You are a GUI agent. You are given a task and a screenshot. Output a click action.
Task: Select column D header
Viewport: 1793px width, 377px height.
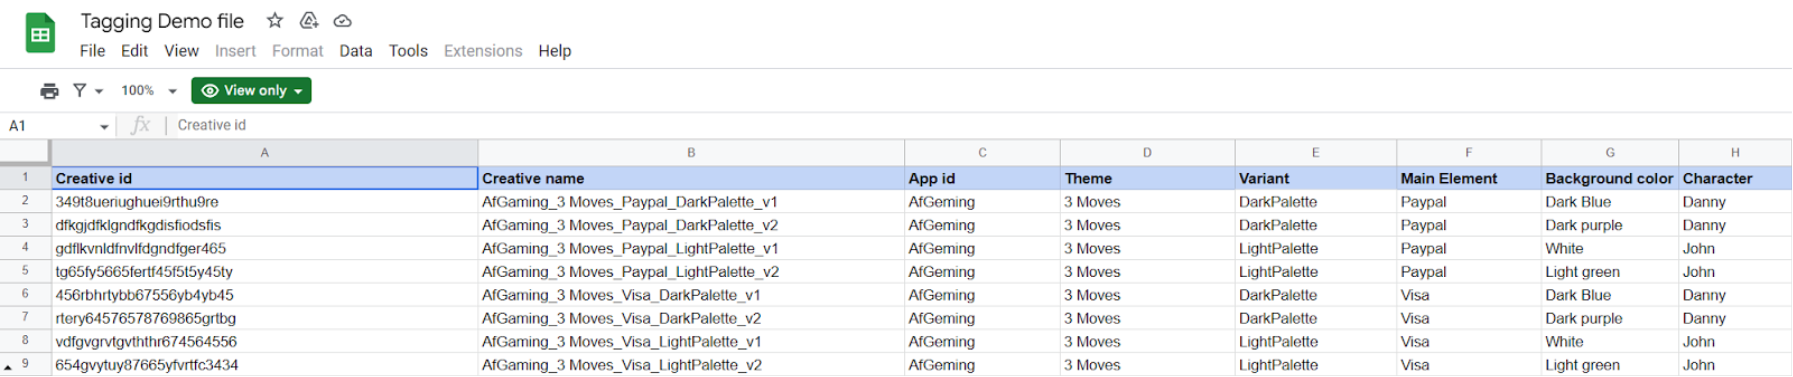point(1147,153)
